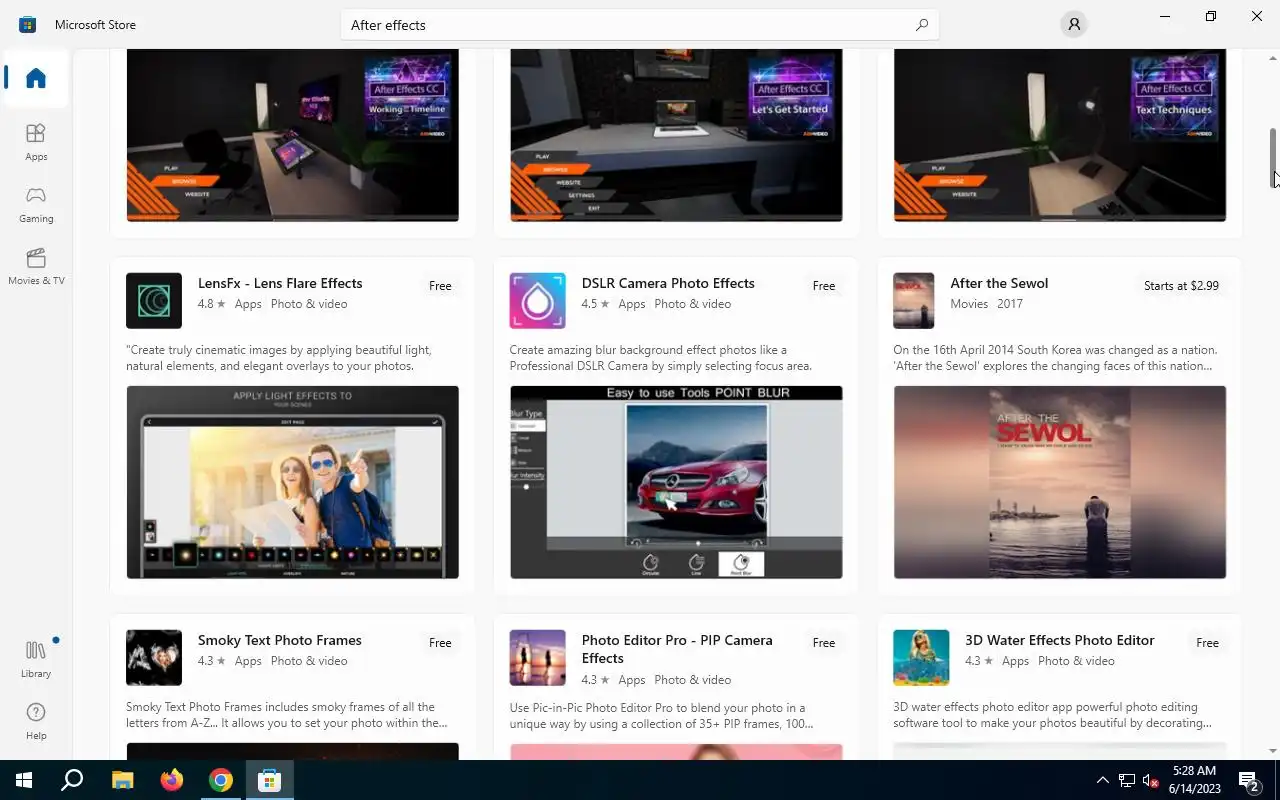Show hidden system tray icons
The height and width of the screenshot is (800, 1280).
pos(1103,780)
